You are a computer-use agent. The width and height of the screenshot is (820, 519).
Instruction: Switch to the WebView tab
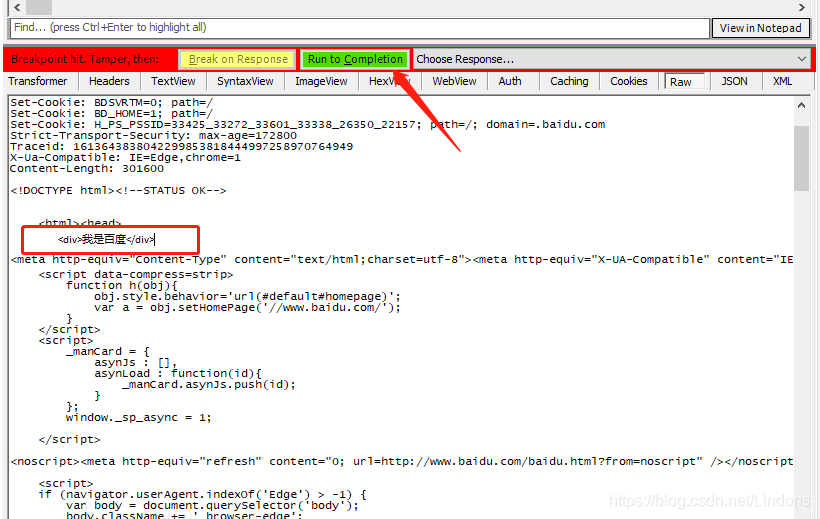pos(454,81)
